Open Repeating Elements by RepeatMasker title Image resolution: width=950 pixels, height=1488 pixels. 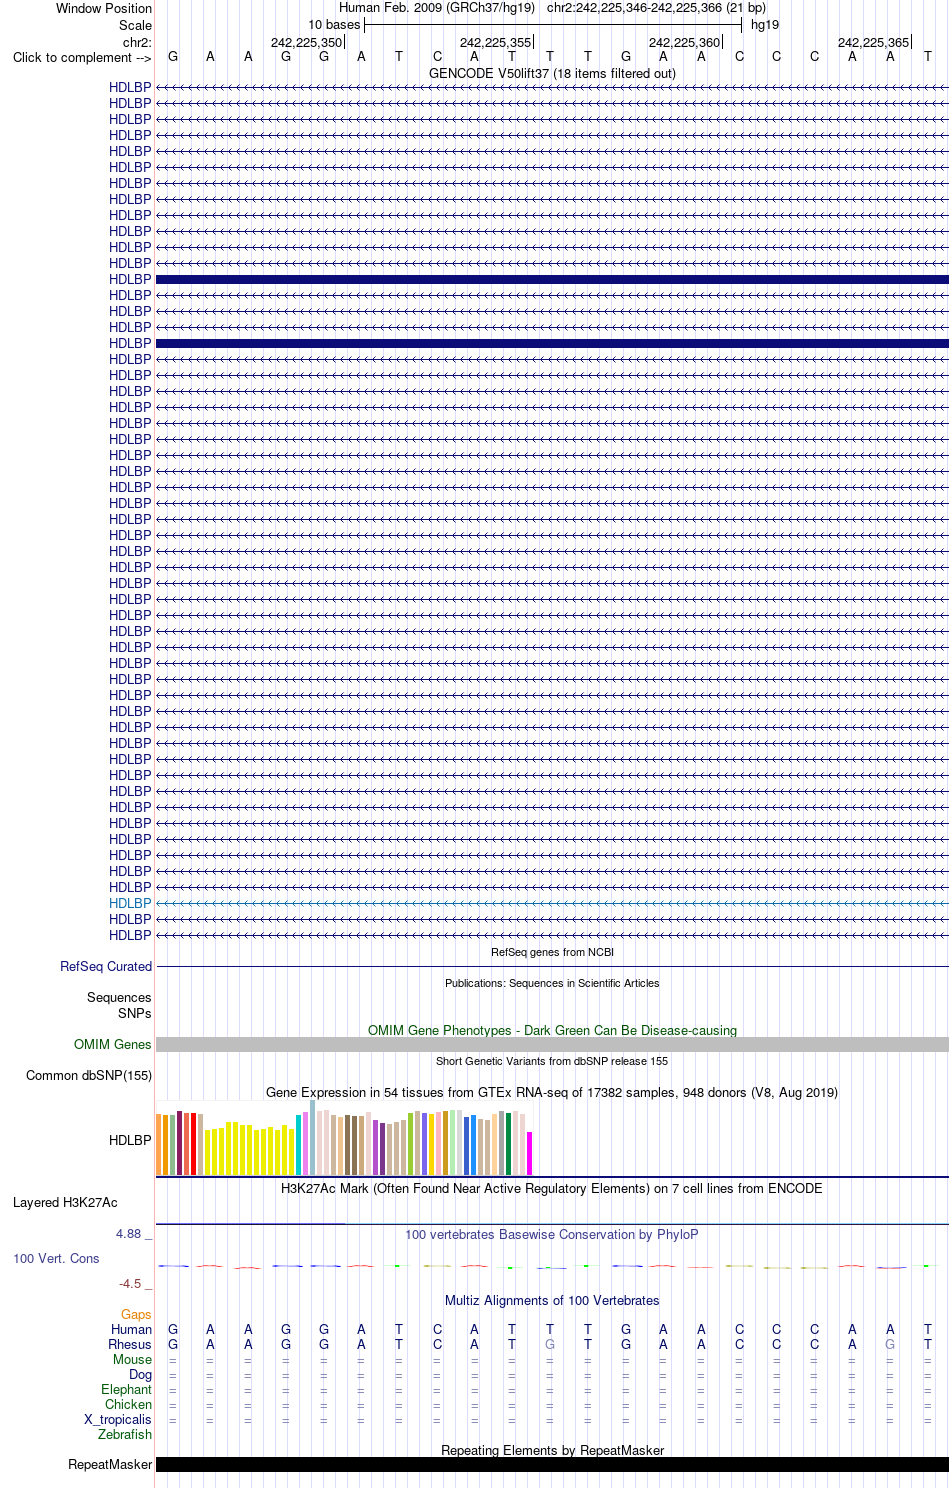(552, 1450)
